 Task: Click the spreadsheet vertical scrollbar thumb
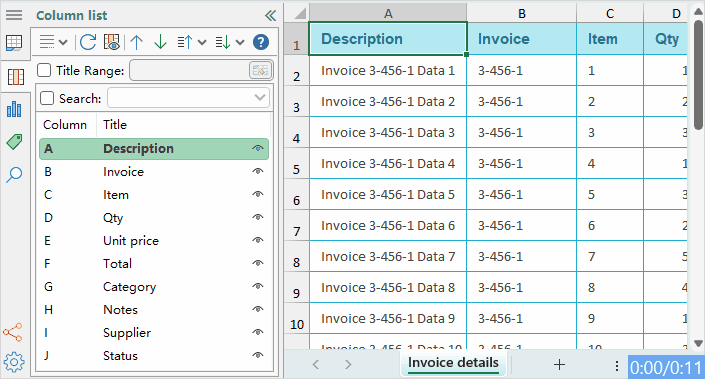click(698, 74)
